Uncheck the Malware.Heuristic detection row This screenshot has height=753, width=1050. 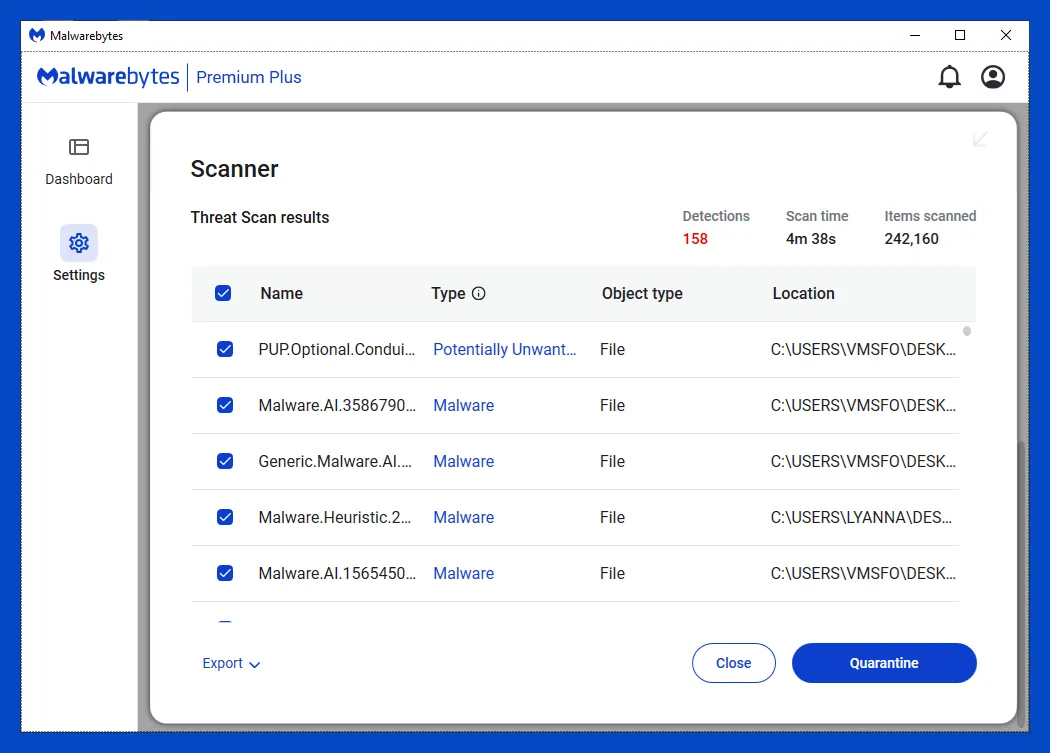point(225,518)
